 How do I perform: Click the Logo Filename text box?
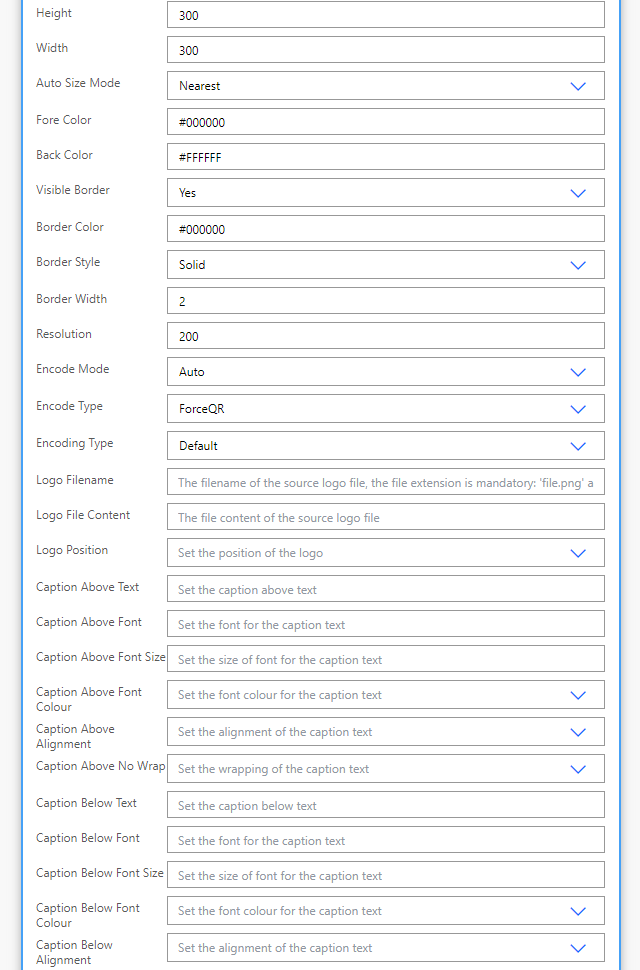386,480
